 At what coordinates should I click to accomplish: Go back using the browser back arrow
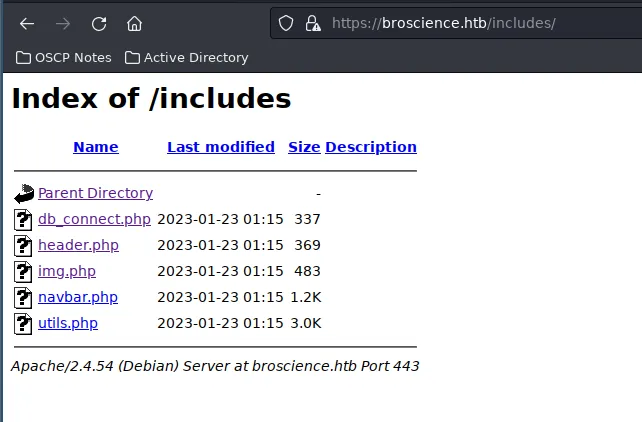pyautogui.click(x=27, y=24)
